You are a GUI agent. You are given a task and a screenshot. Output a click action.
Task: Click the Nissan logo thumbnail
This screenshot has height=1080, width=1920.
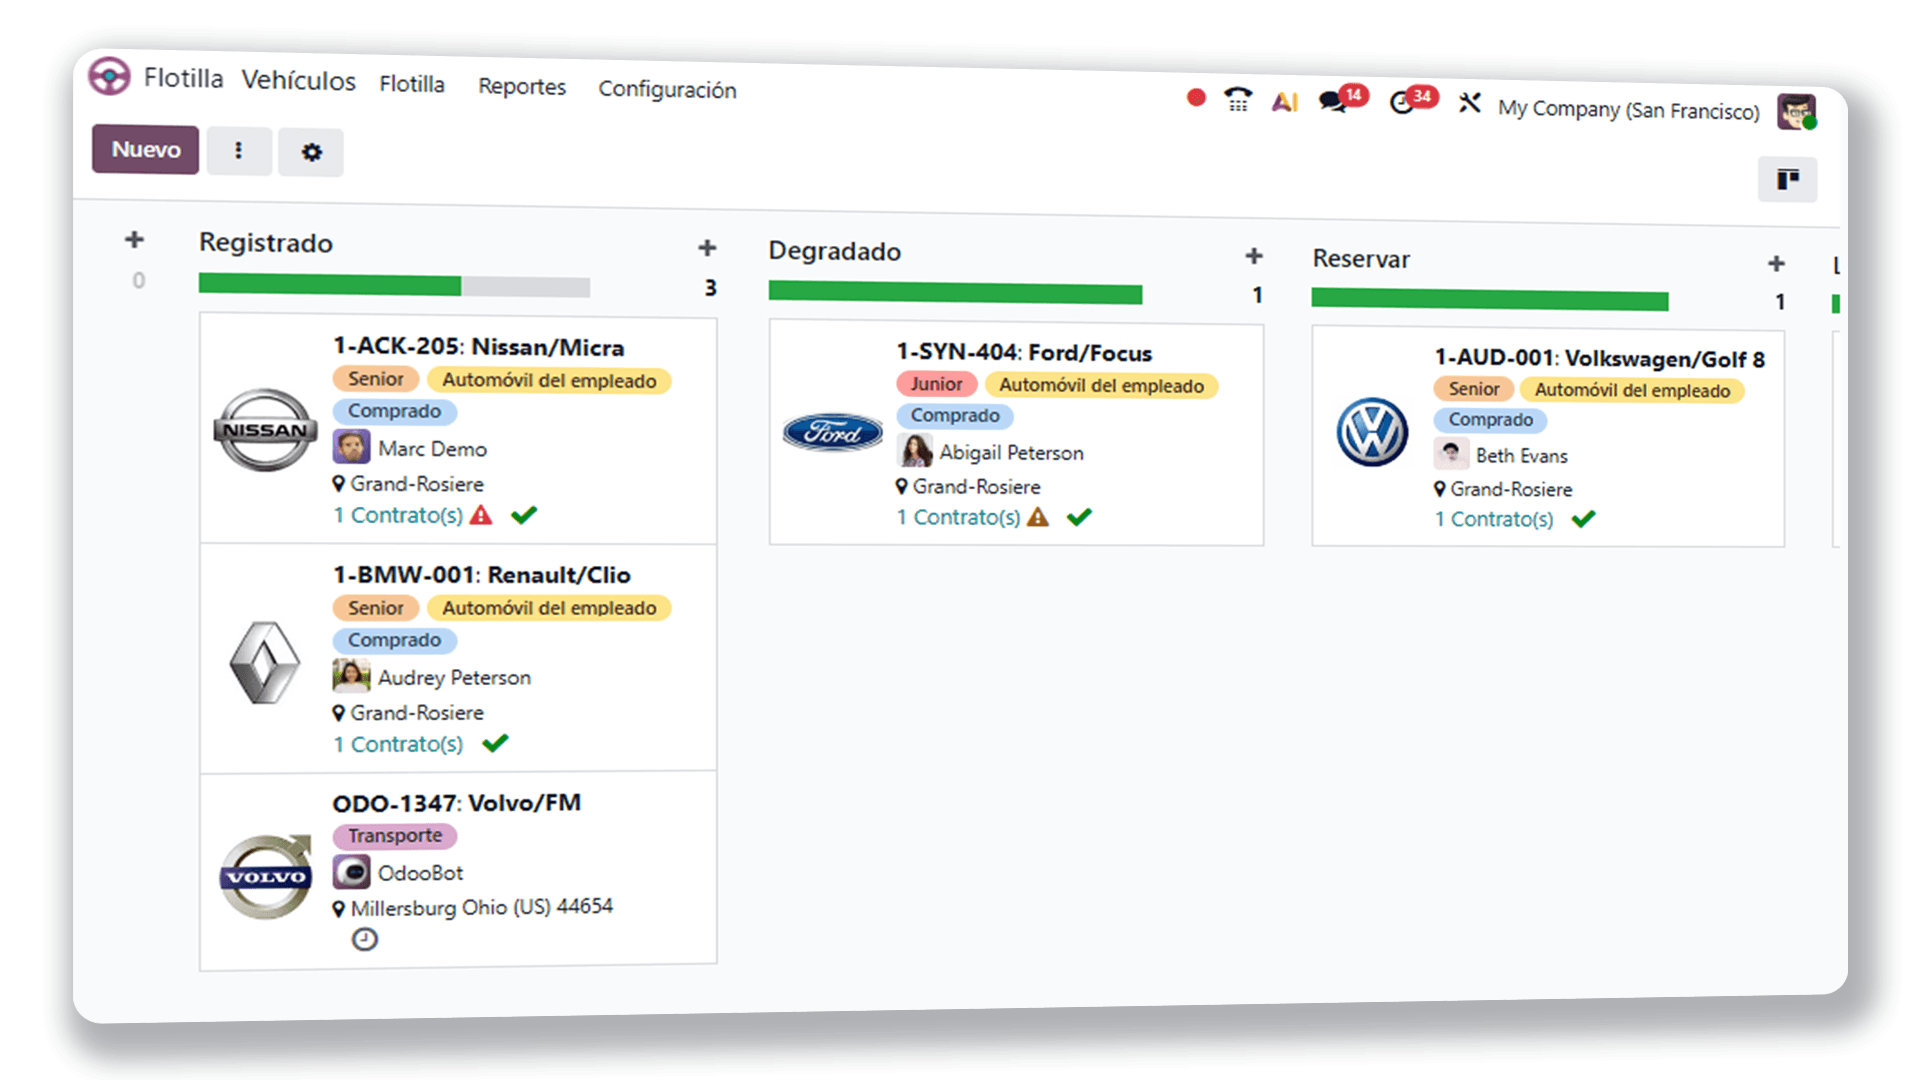[265, 430]
